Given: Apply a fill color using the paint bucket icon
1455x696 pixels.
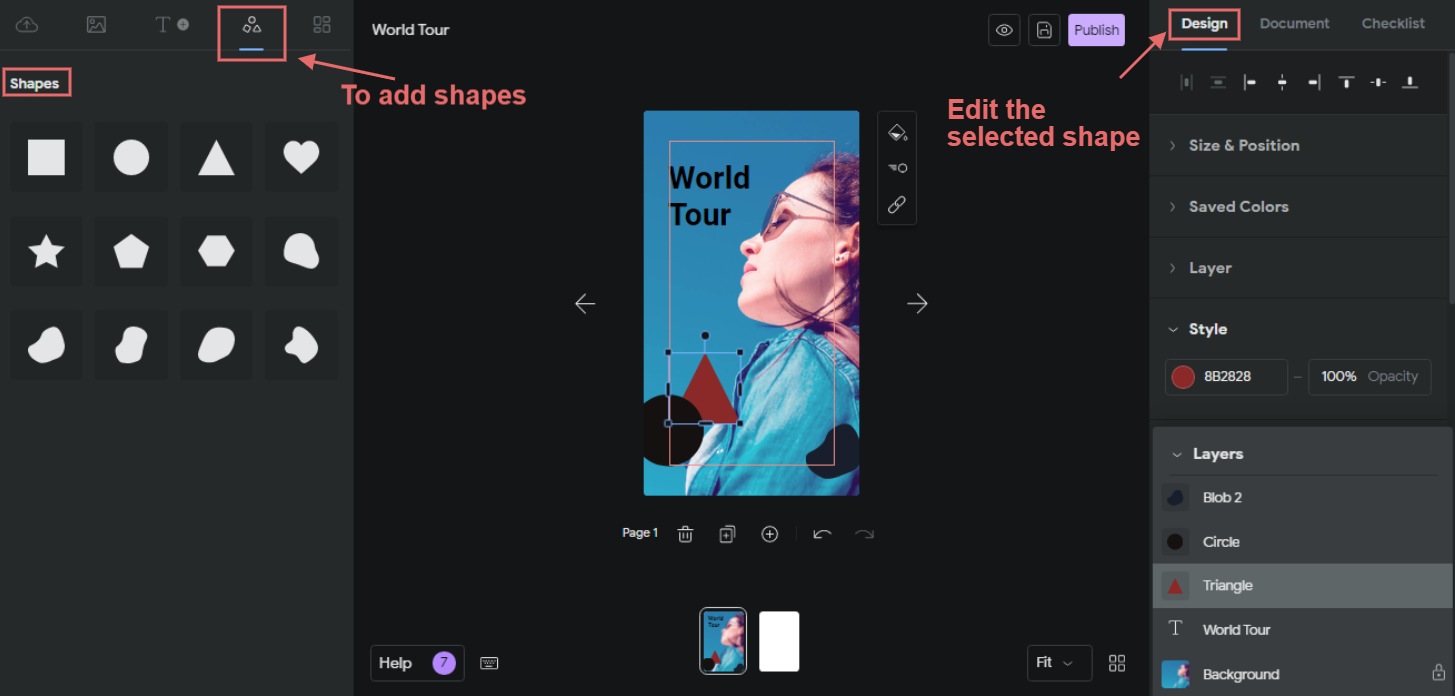Looking at the screenshot, I should pos(896,131).
